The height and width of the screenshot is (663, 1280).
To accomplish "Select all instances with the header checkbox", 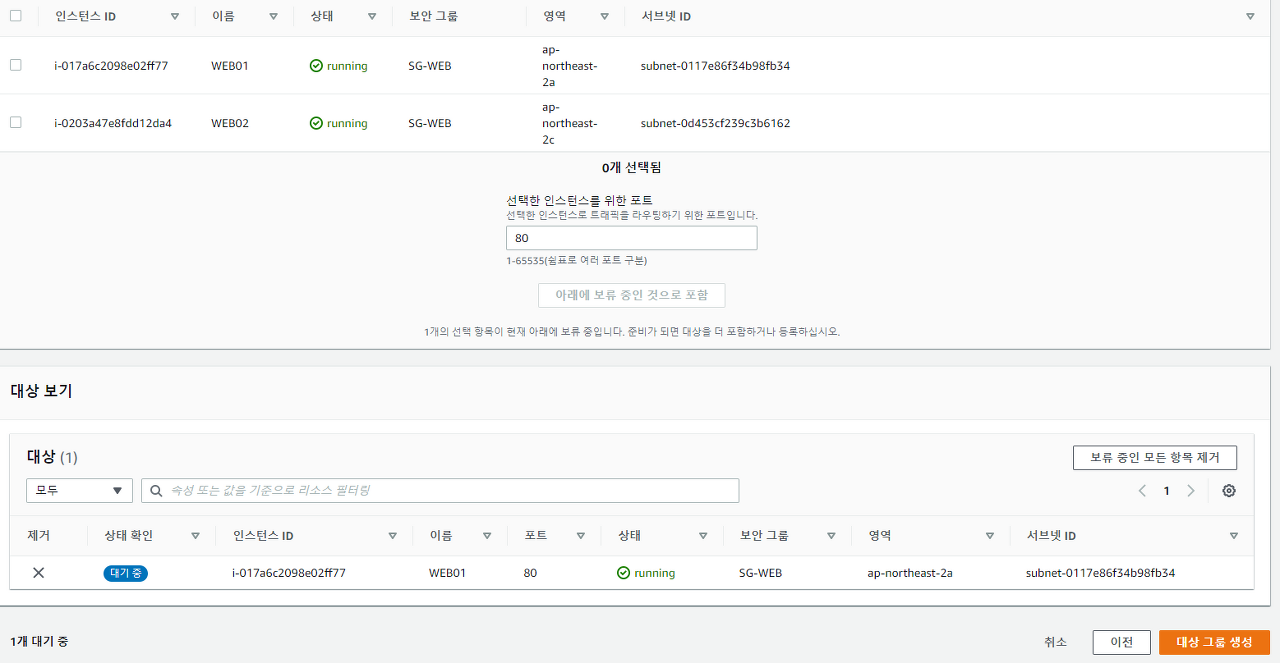I will [x=15, y=16].
